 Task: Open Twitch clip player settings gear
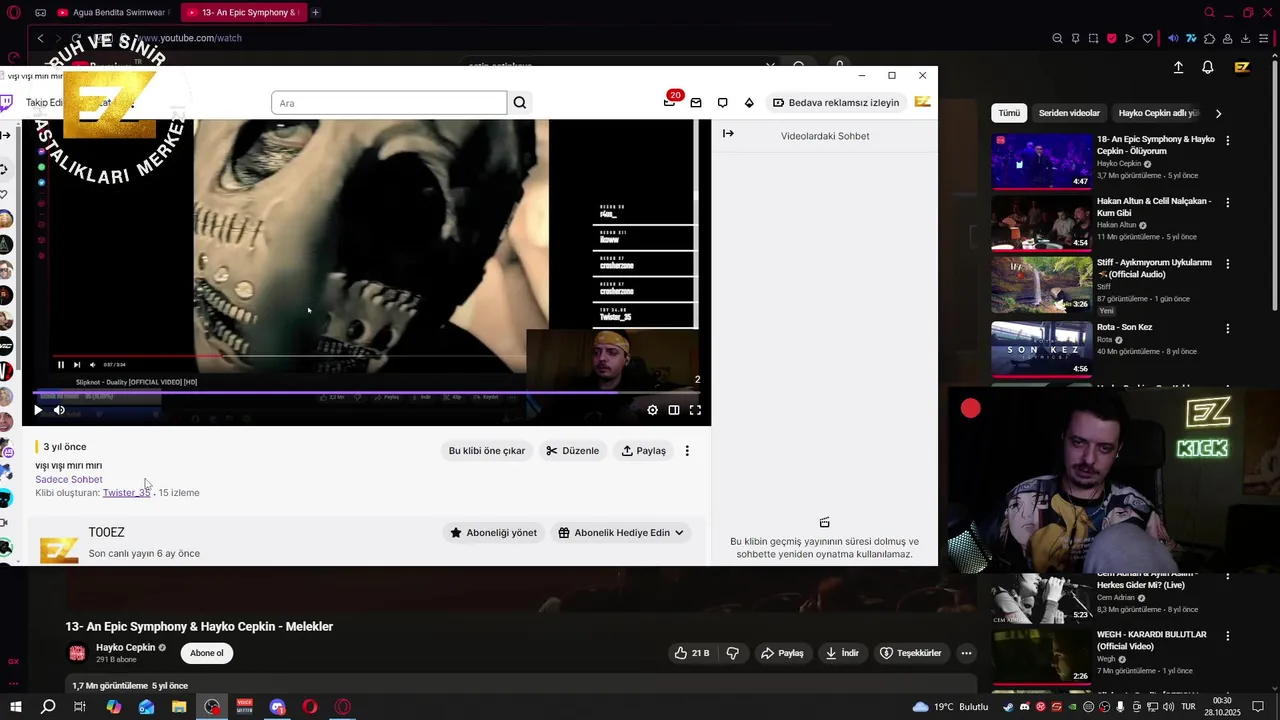point(653,410)
